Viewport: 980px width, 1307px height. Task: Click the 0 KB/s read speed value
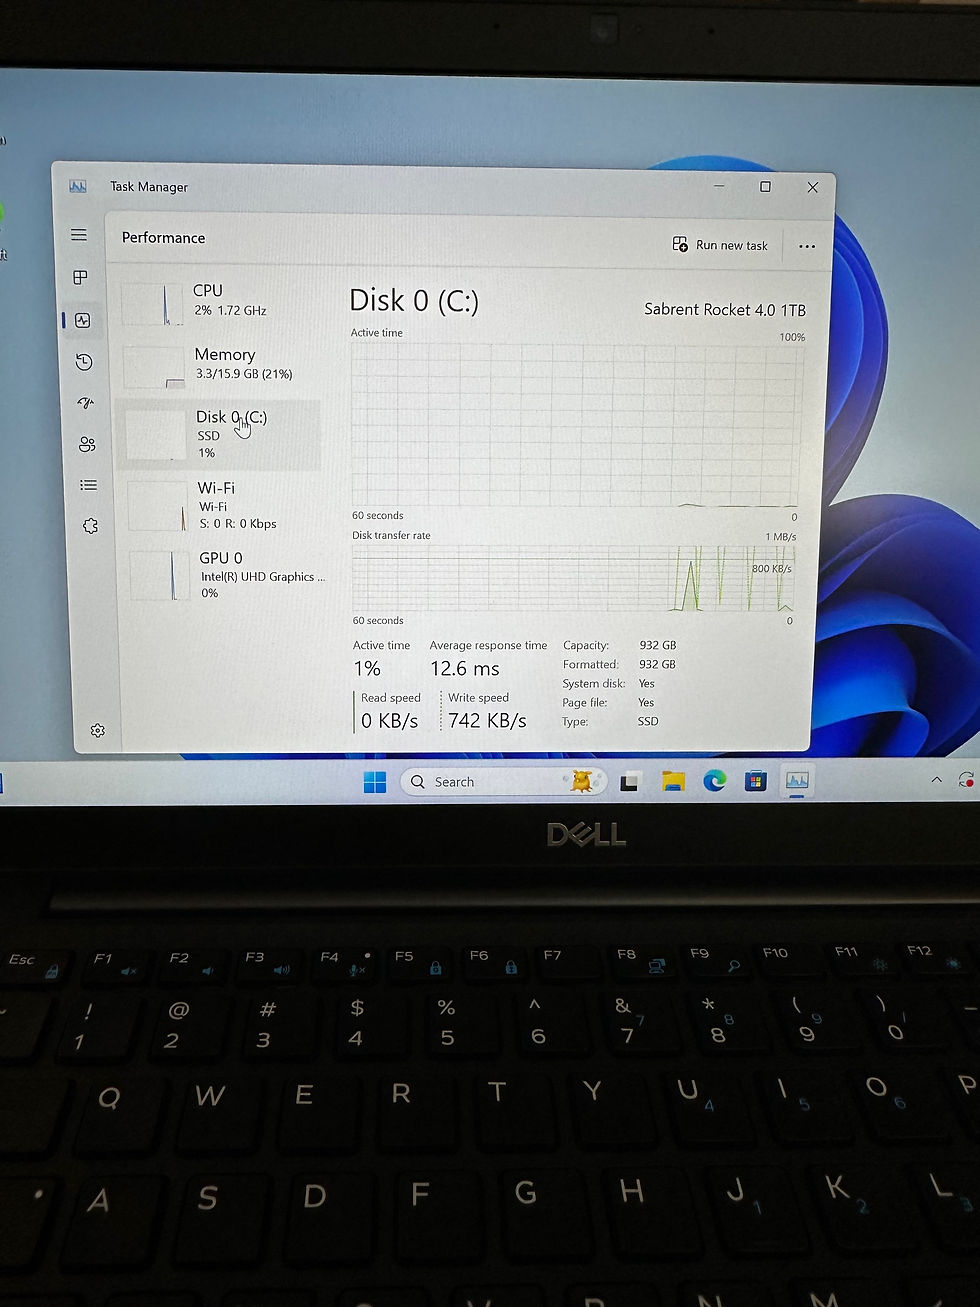click(389, 721)
